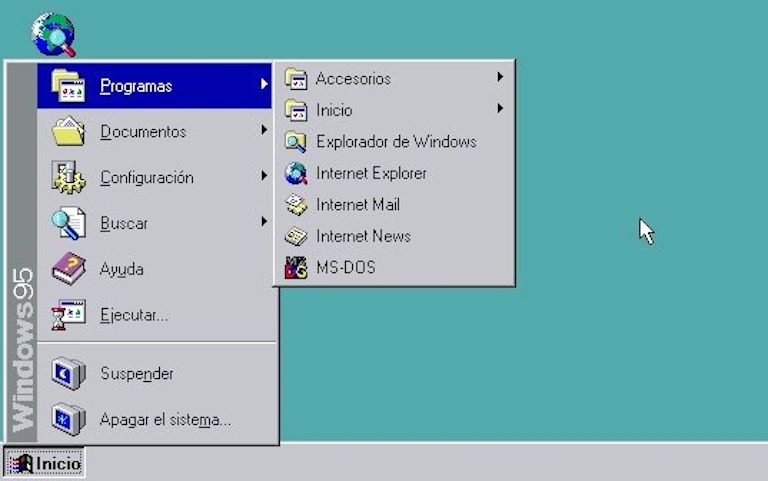
Task: Click the Documentos folder icon
Action: pos(69,131)
